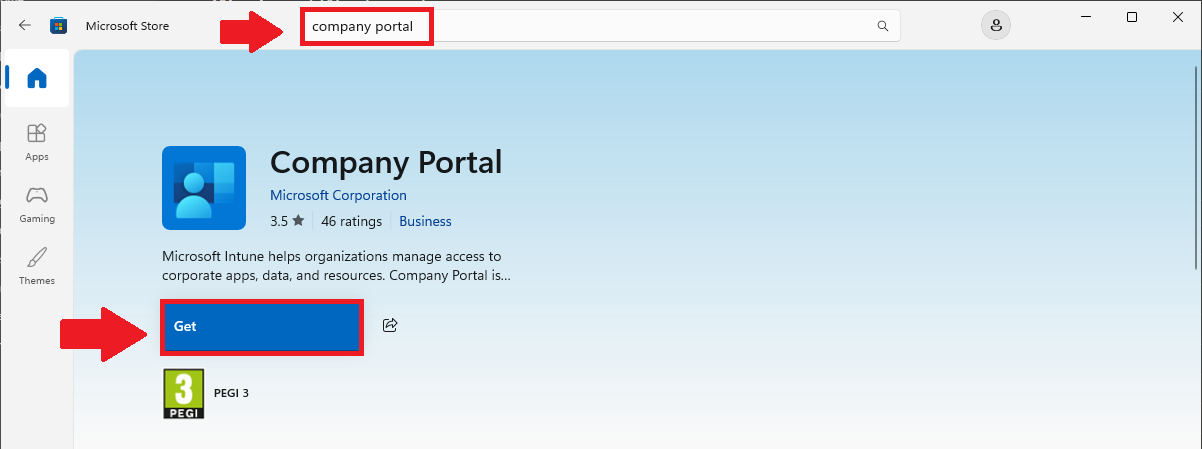Open the Home sidebar icon
Viewport: 1202px width, 449px height.
point(37,78)
